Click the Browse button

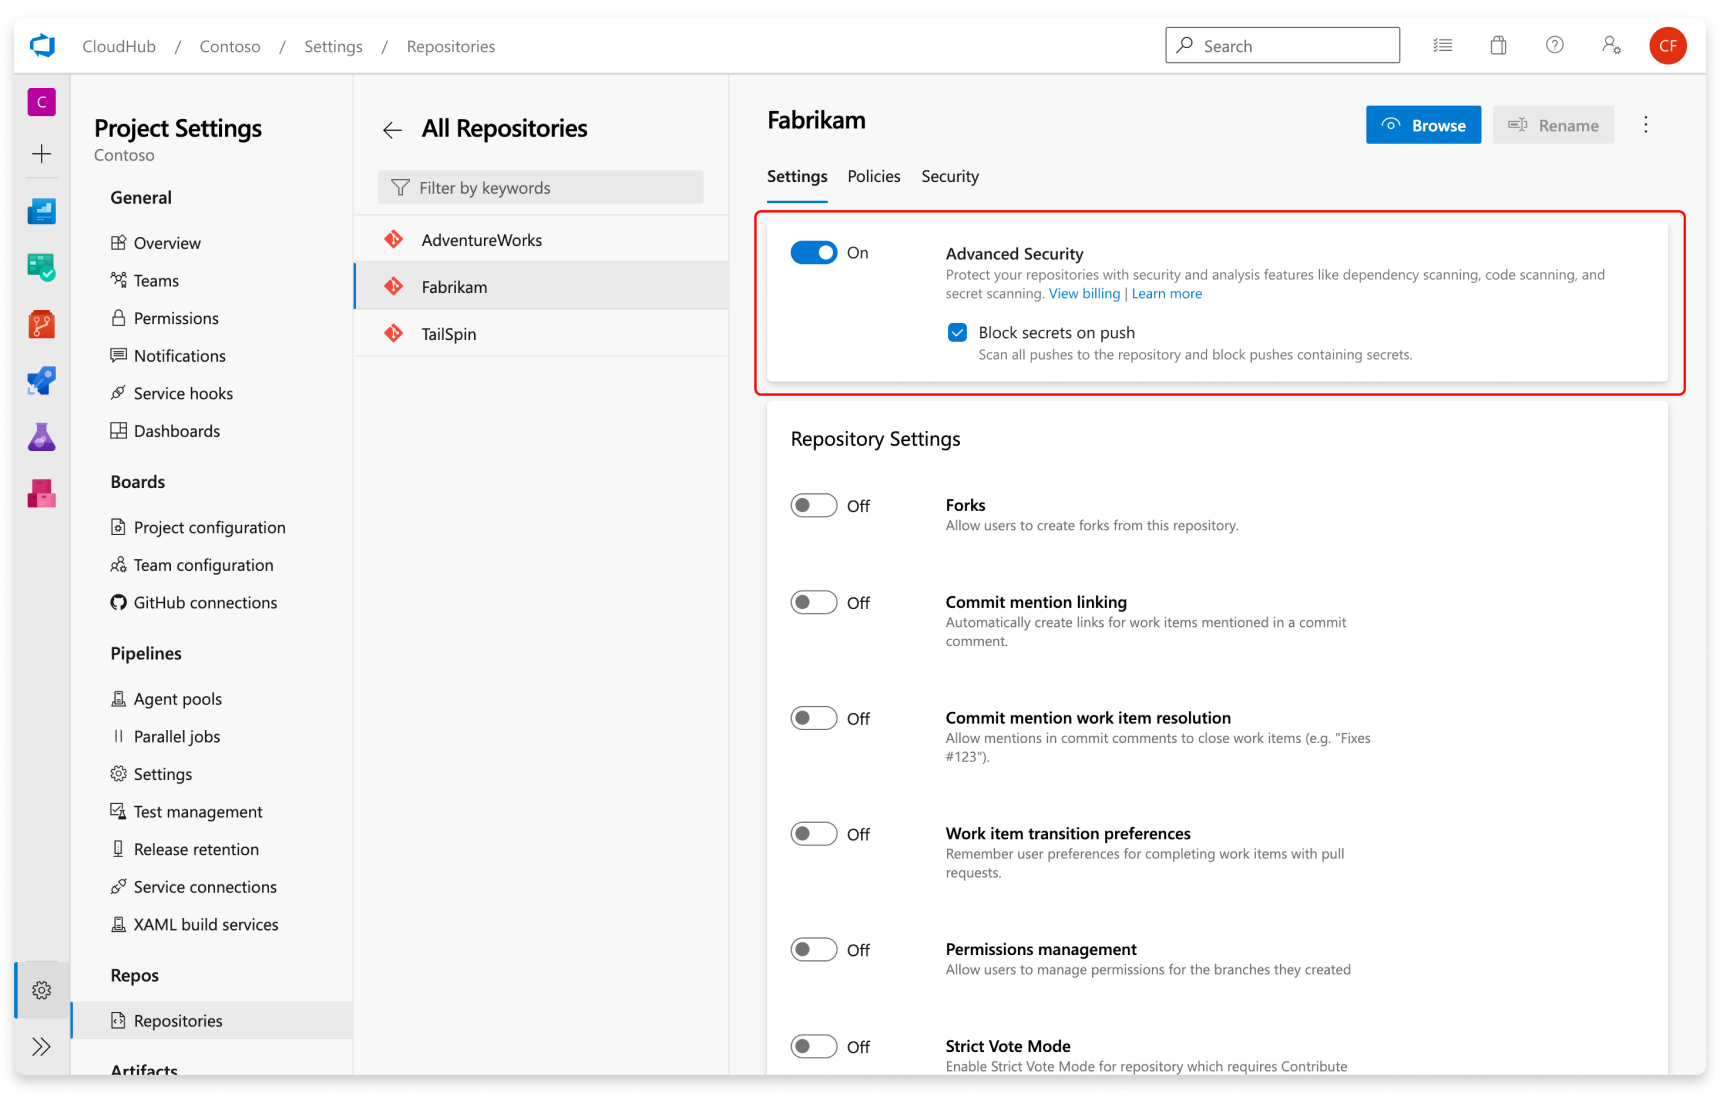tap(1423, 124)
